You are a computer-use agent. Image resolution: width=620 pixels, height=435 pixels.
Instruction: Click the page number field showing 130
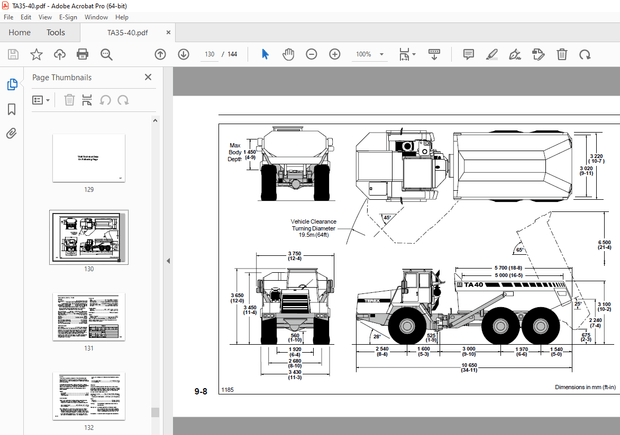(210, 54)
